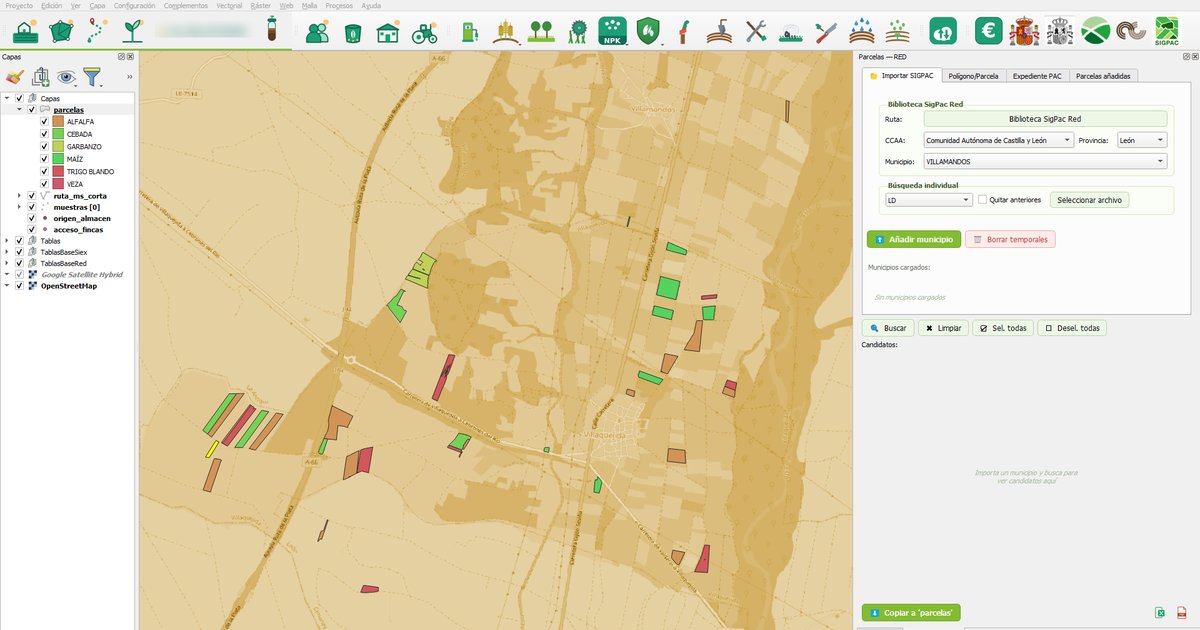Enable the Quitar anteriores checkbox
Screen dimensions: 1200x630
tap(982, 200)
